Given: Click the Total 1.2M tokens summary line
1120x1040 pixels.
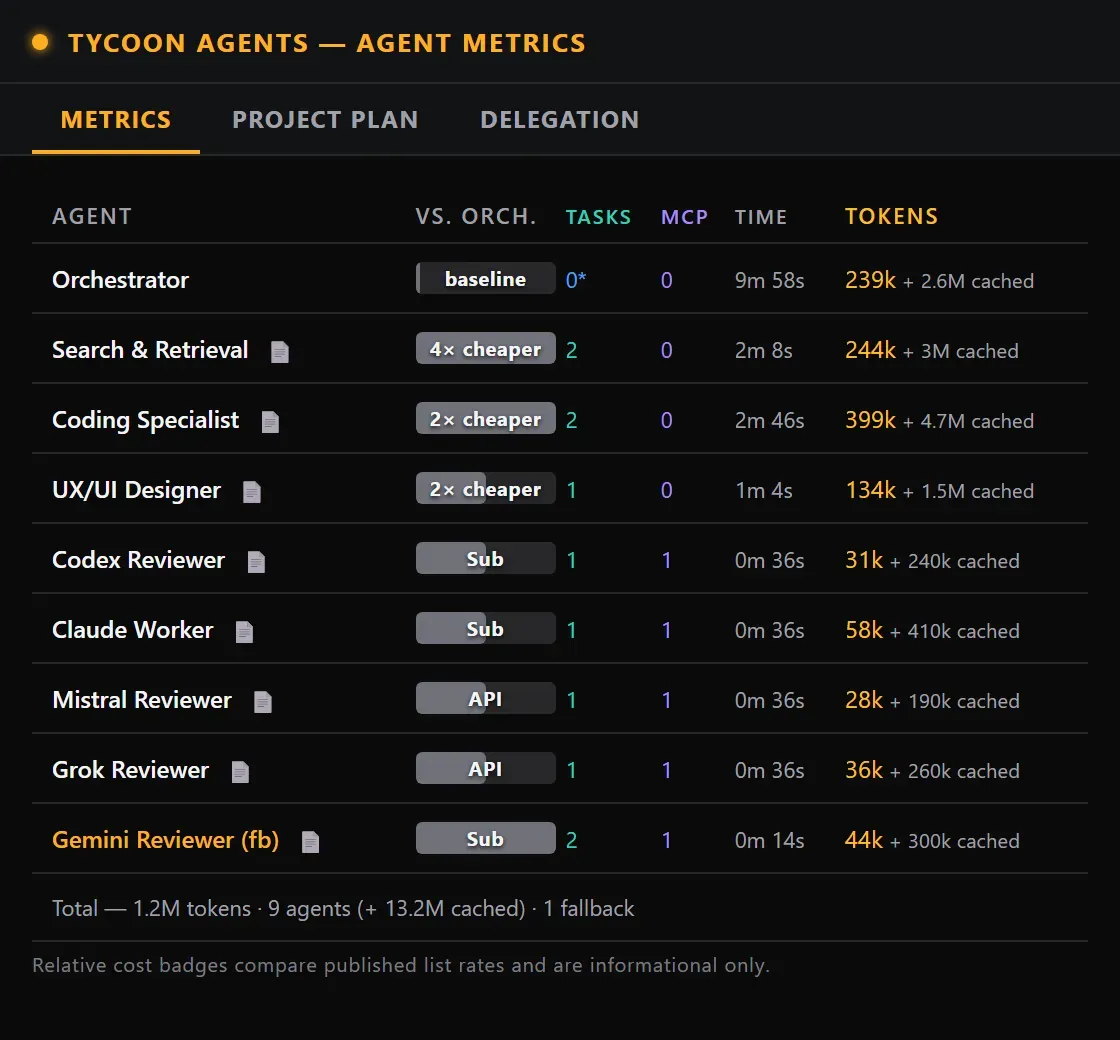Looking at the screenshot, I should (x=343, y=909).
